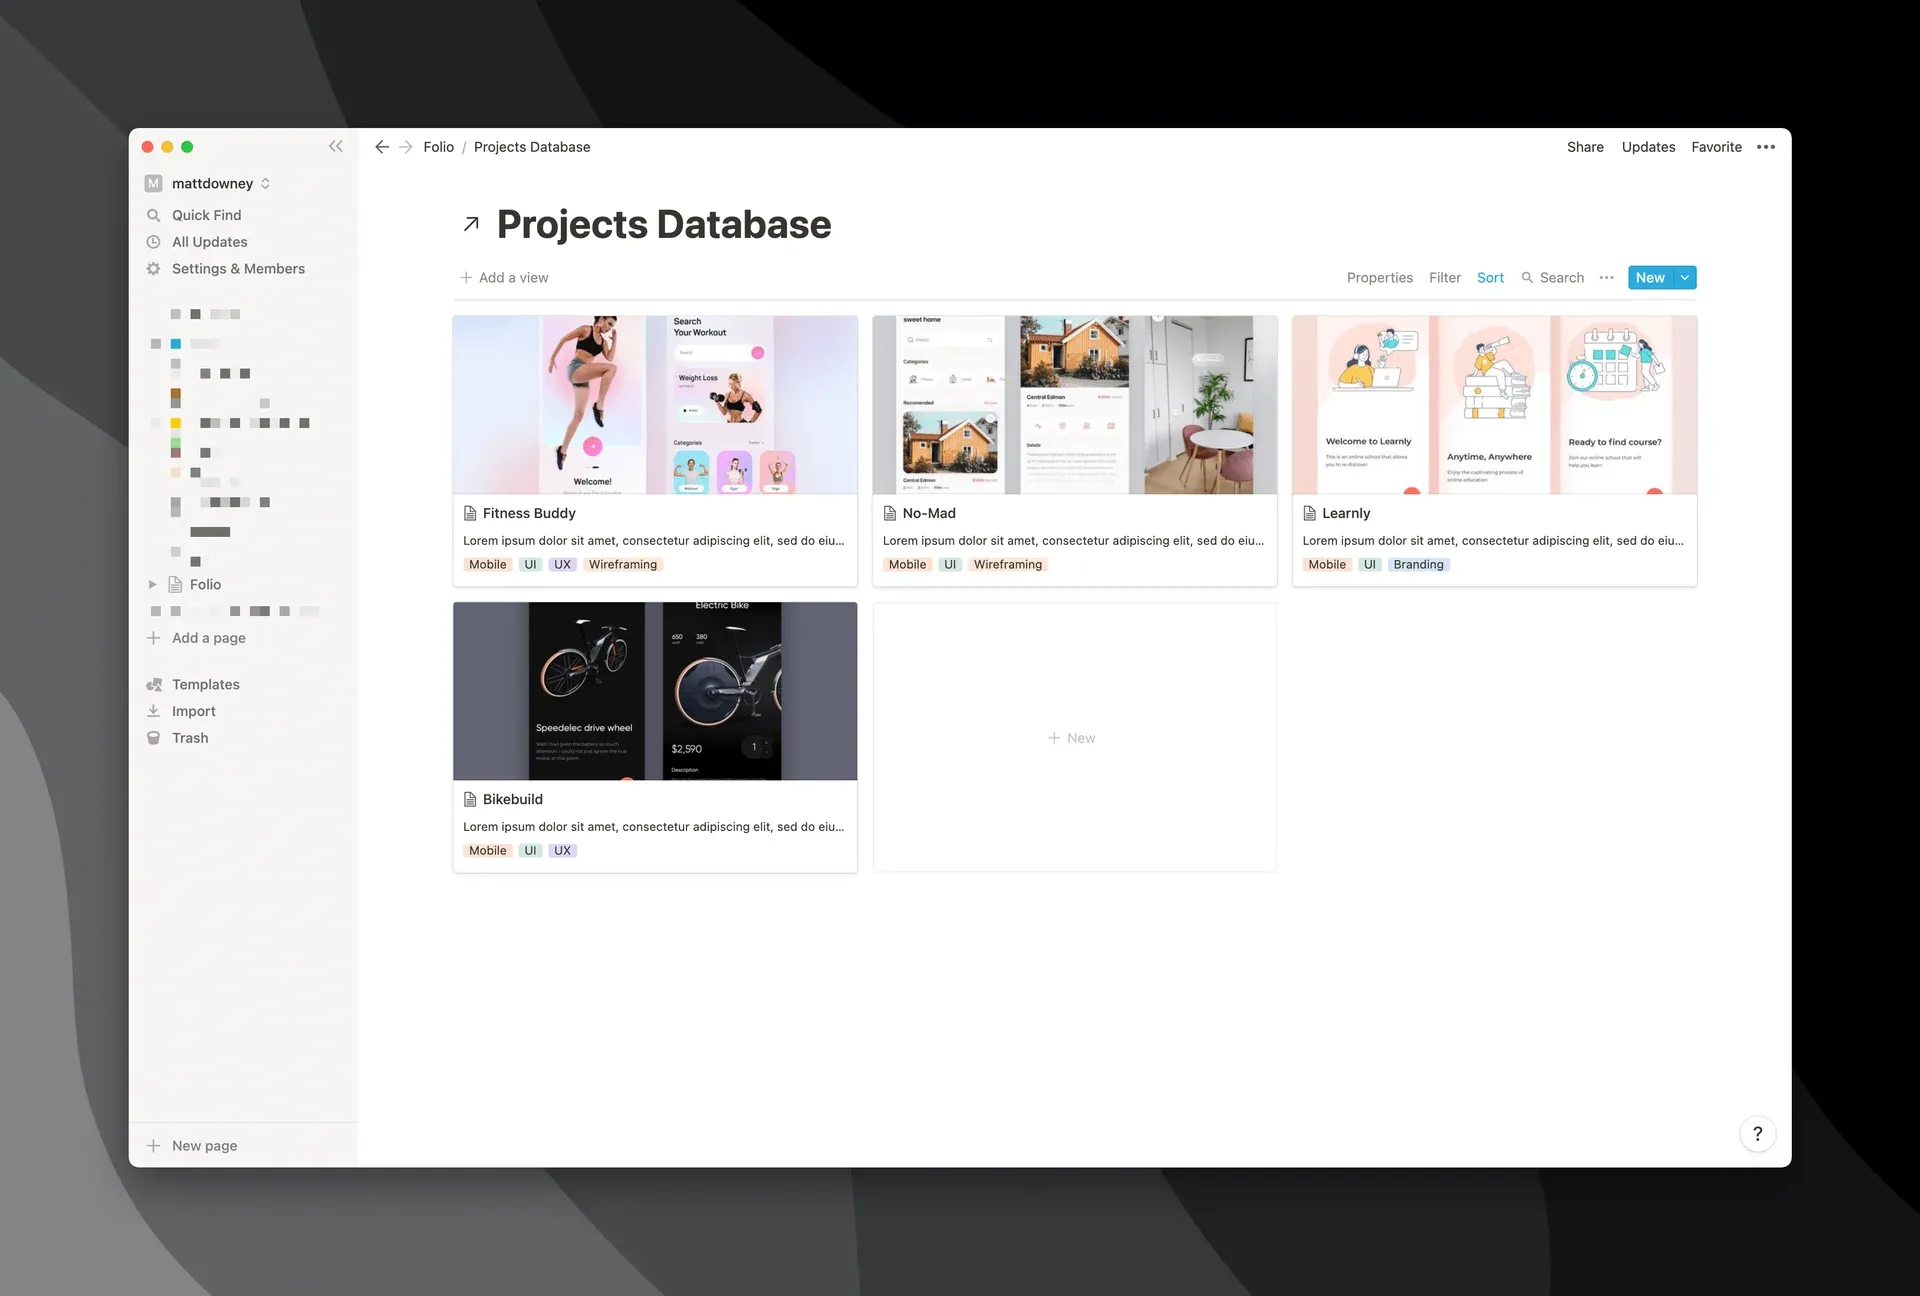Open the All Updates panel
Image resolution: width=1920 pixels, height=1296 pixels.
click(209, 242)
